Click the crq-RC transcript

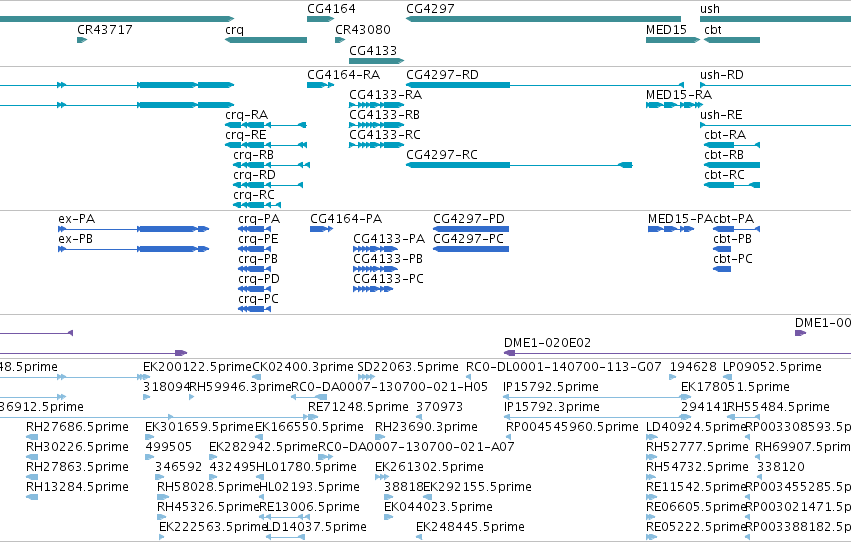pos(257,205)
